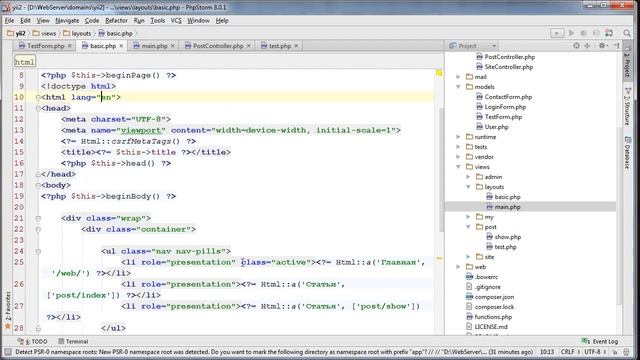Expand the admin folder arrow
This screenshot has height=360, width=640.
pos(469,177)
